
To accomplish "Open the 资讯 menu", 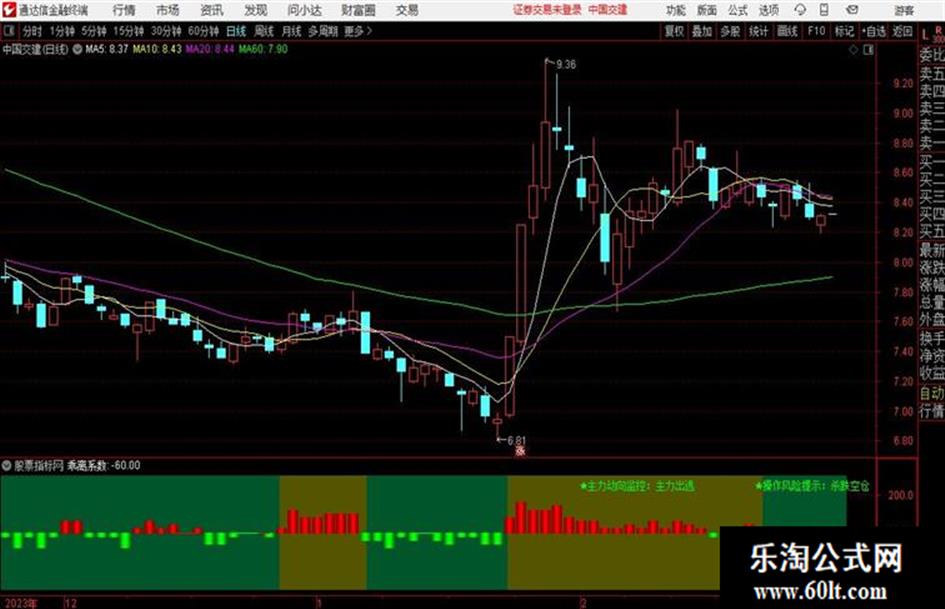I will [212, 10].
